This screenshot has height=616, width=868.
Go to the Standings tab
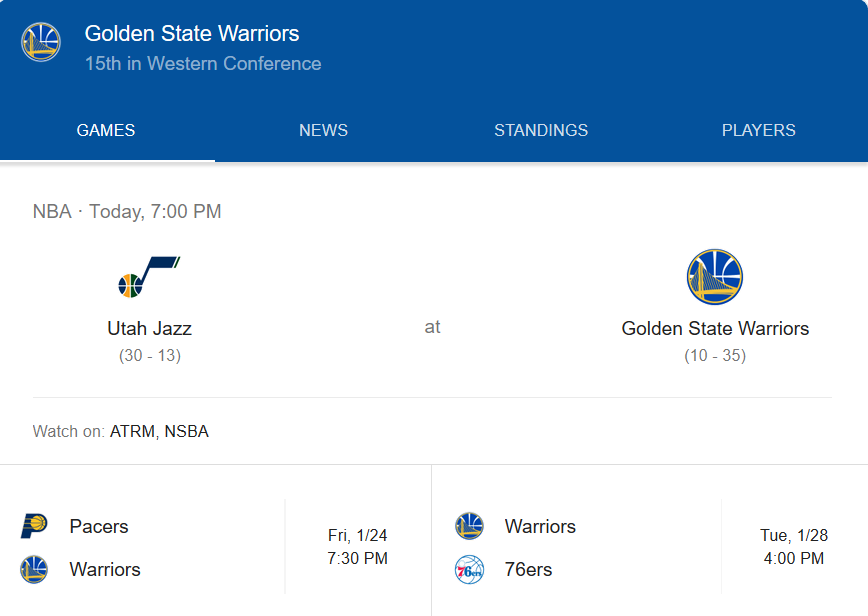tap(541, 130)
